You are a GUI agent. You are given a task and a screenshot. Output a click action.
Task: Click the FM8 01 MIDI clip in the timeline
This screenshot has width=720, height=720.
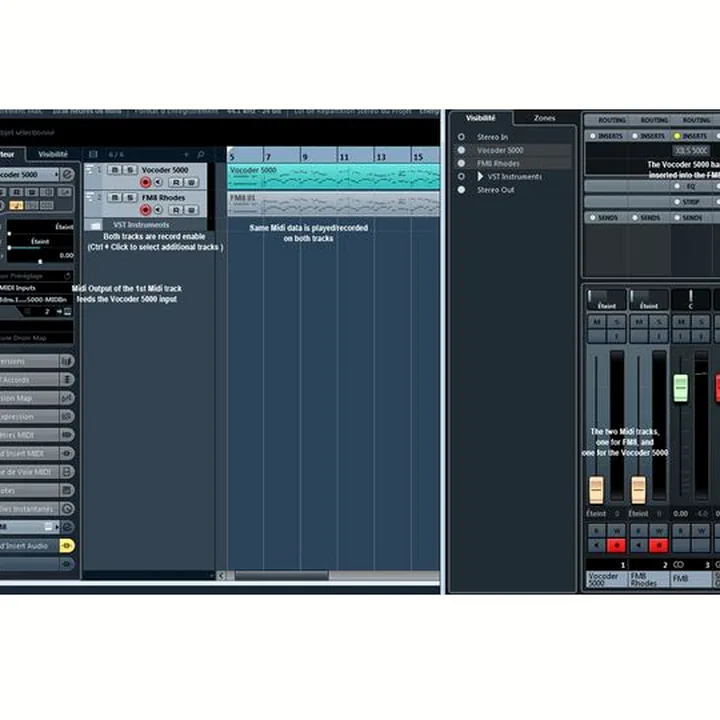[x=333, y=204]
